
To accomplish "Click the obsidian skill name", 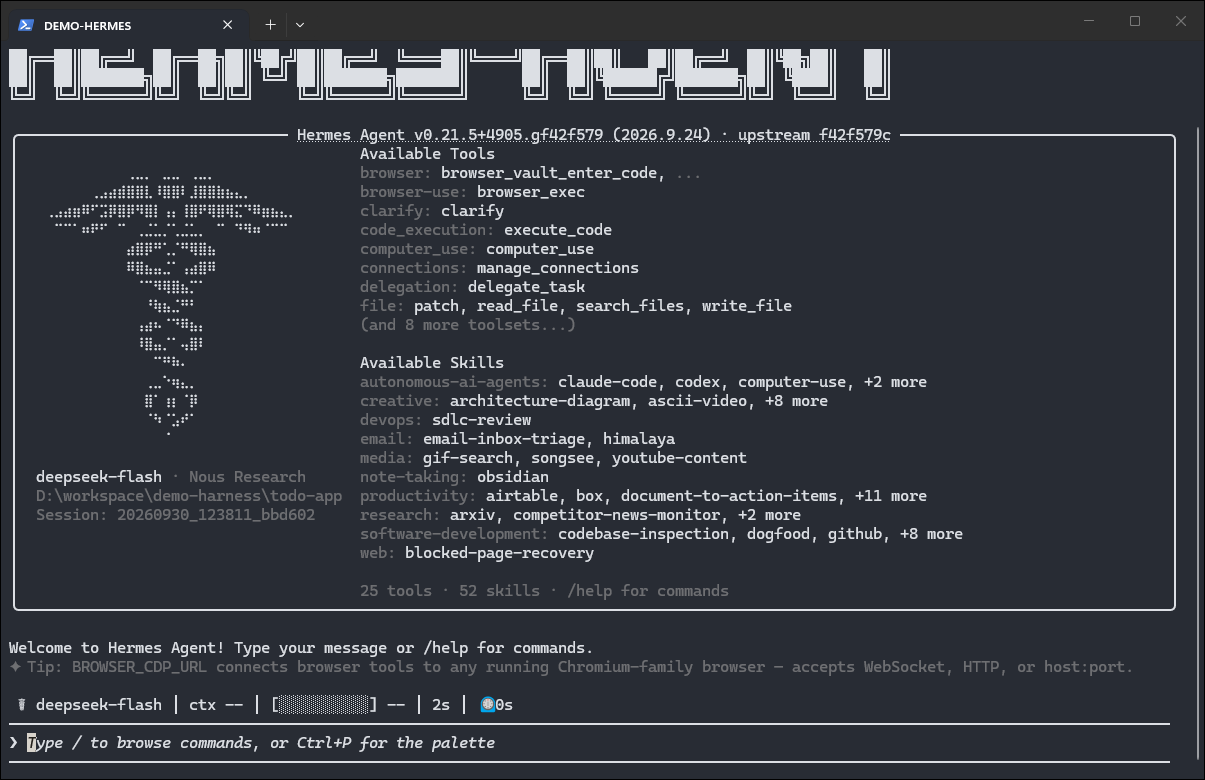I will pyautogui.click(x=513, y=477).
